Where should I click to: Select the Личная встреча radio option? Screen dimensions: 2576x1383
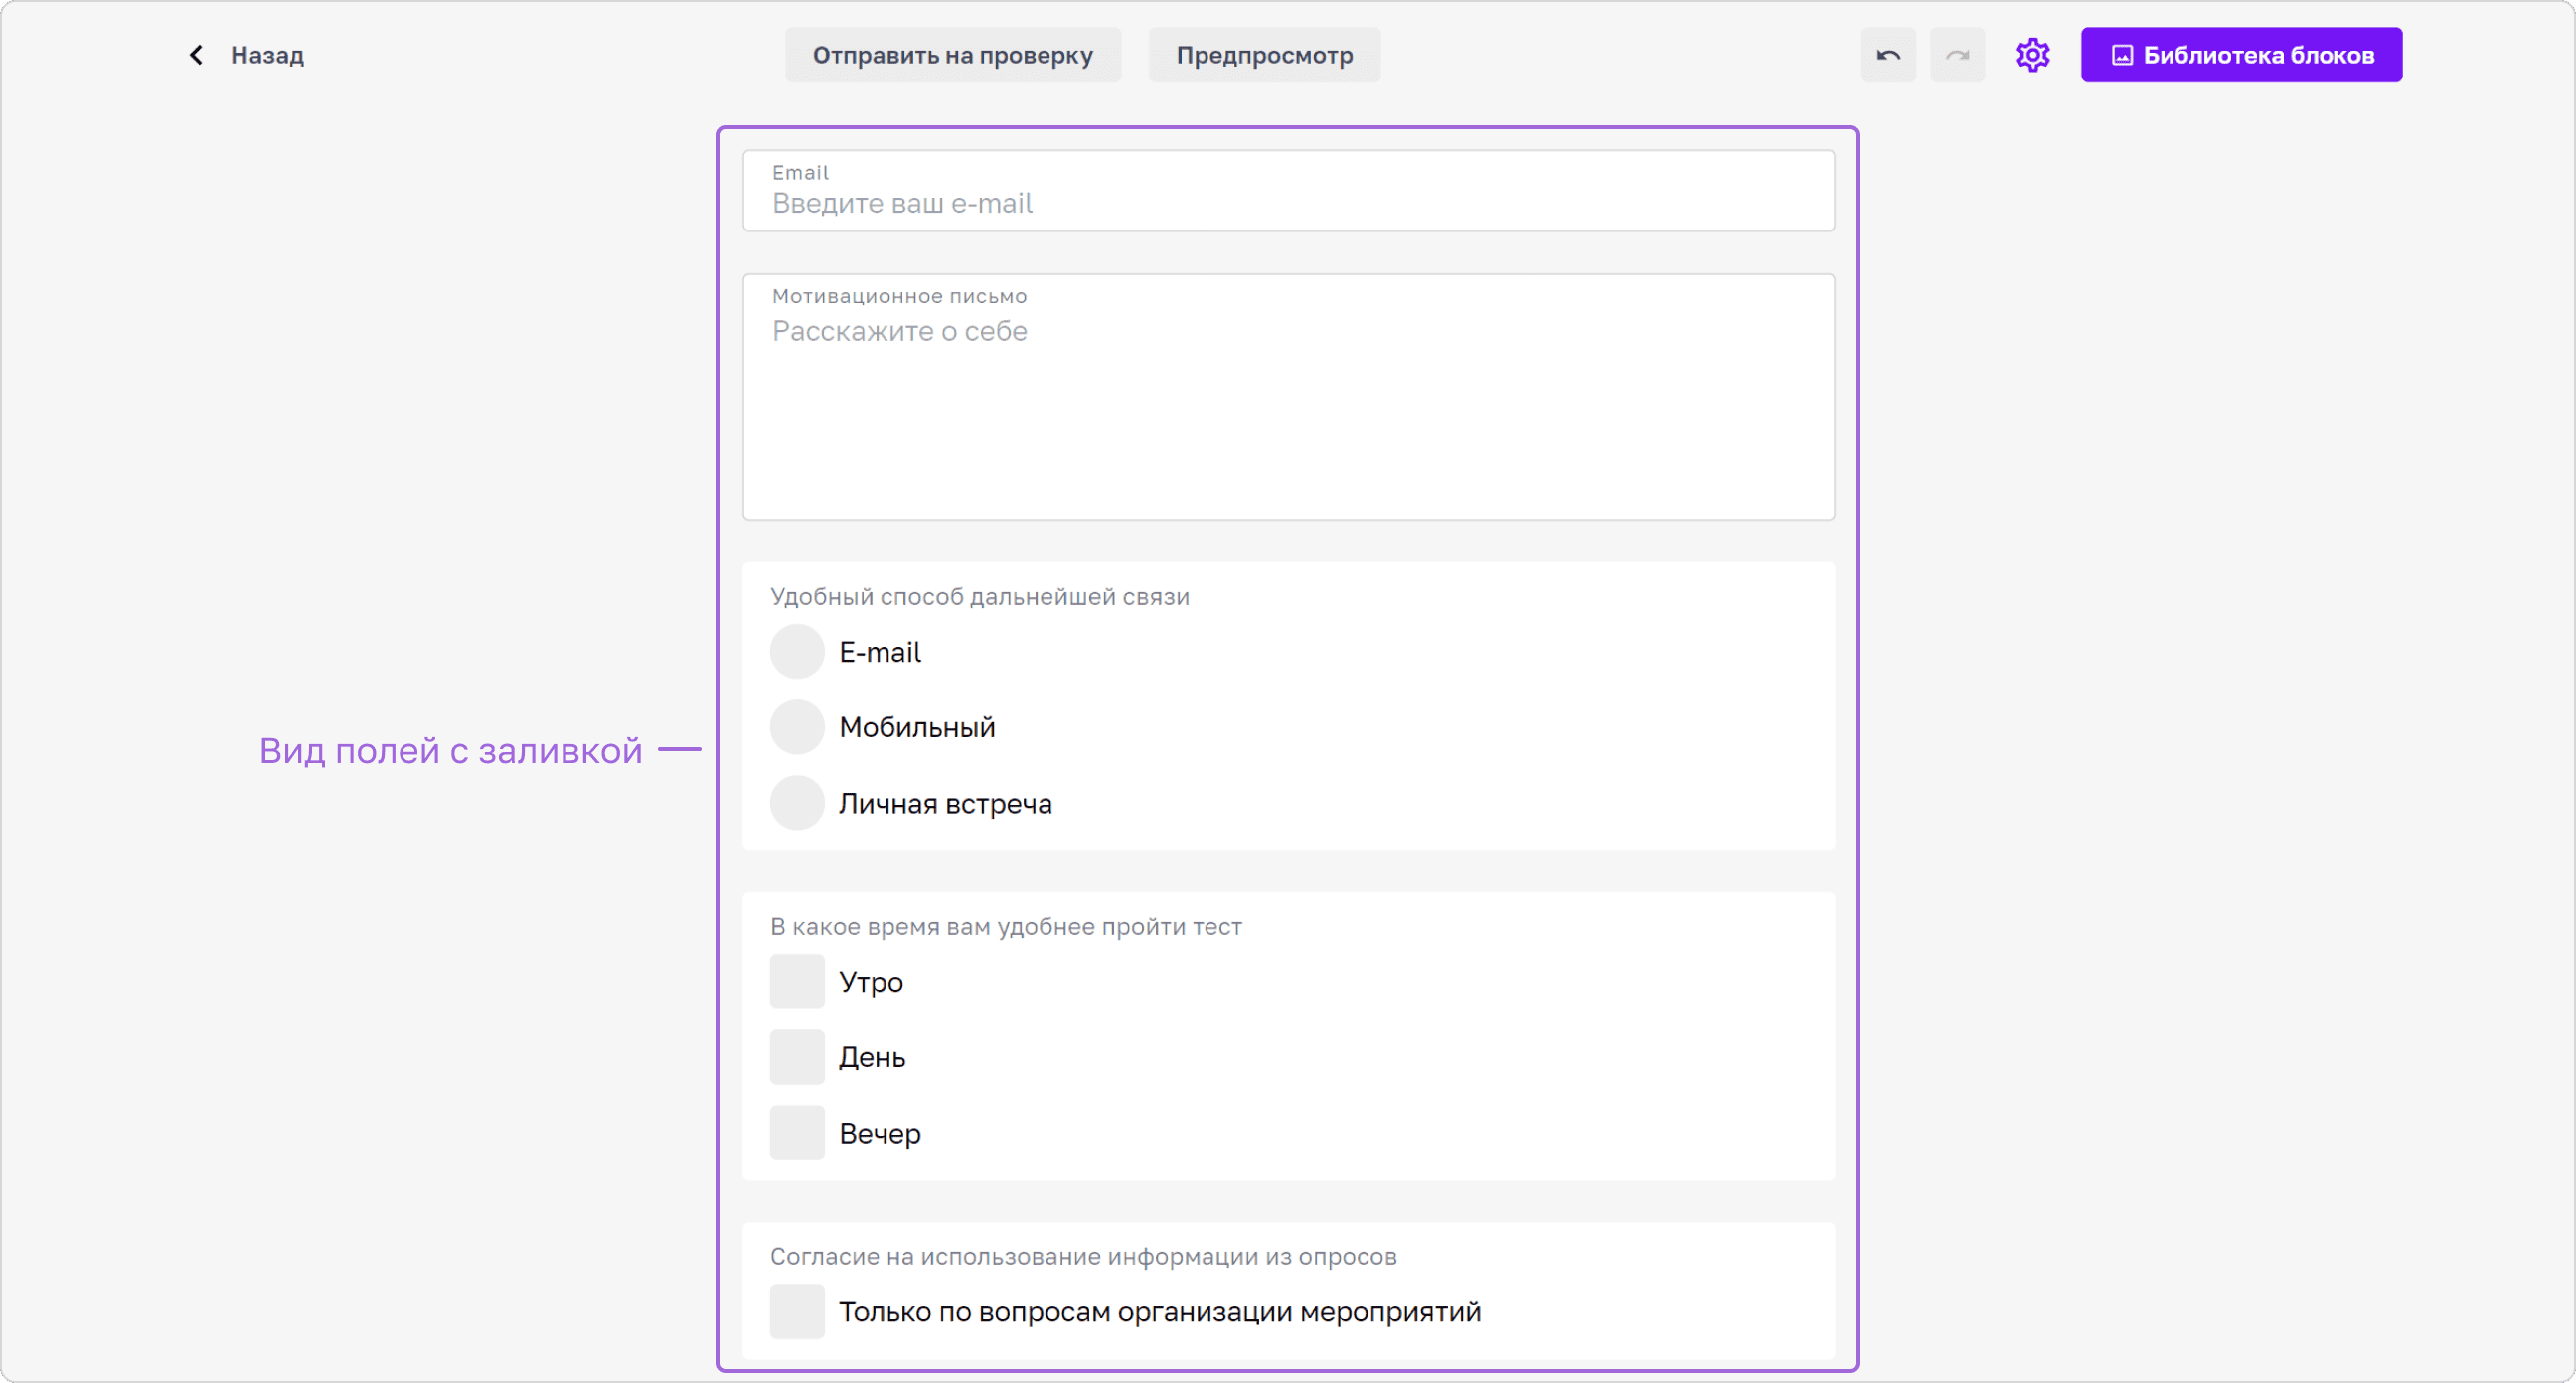tap(797, 803)
